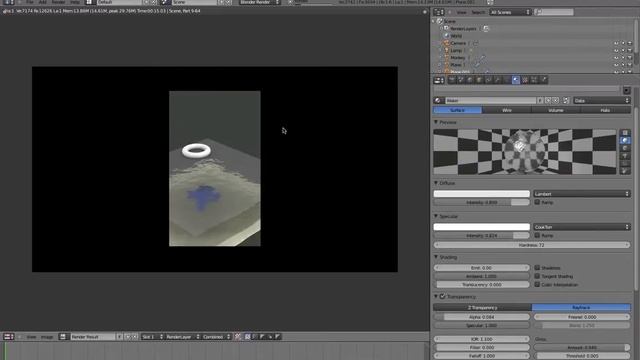Enable the Tangent Shading checkbox

pyautogui.click(x=537, y=276)
